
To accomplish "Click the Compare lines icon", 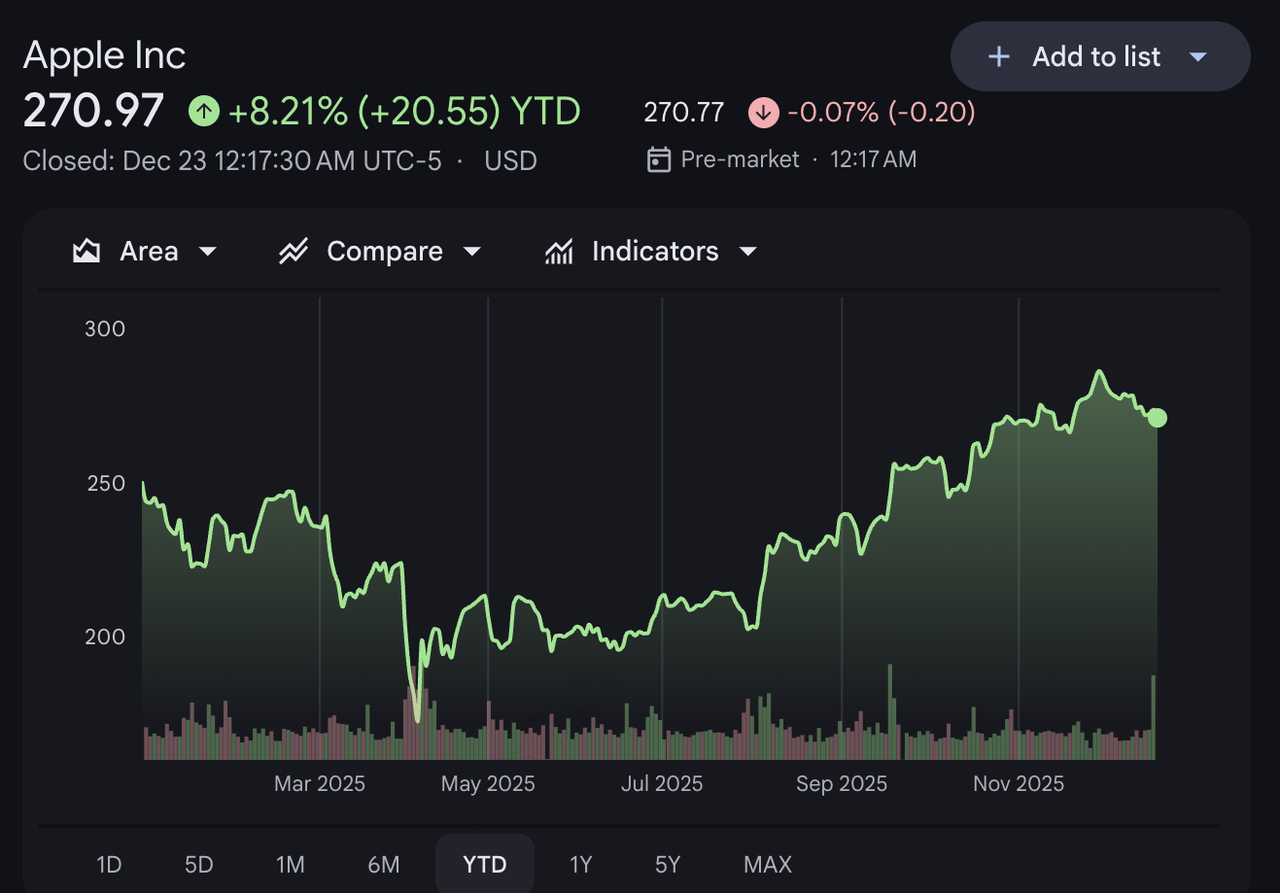I will point(293,251).
